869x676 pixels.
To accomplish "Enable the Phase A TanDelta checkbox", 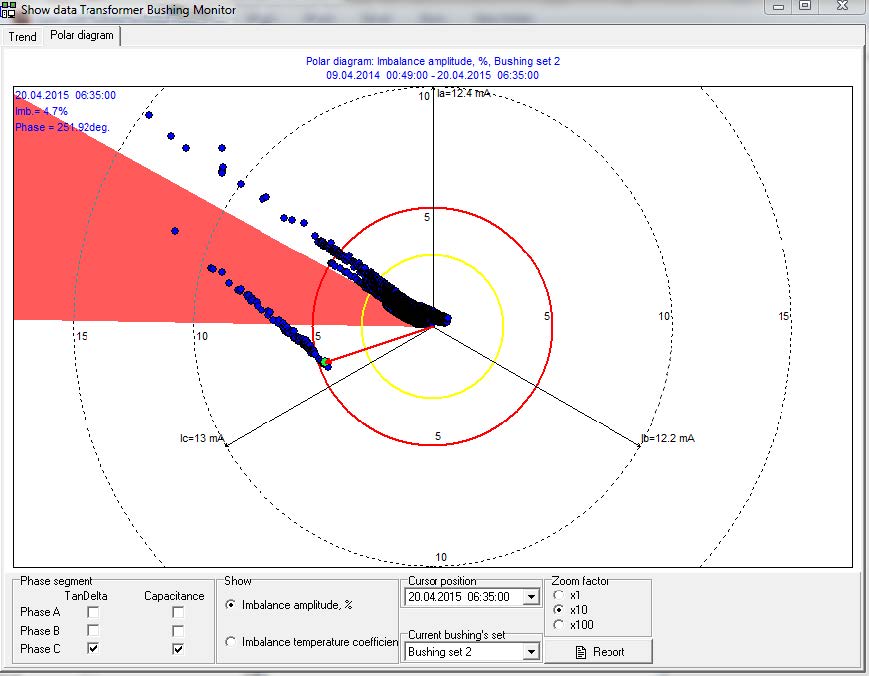I will pos(93,612).
